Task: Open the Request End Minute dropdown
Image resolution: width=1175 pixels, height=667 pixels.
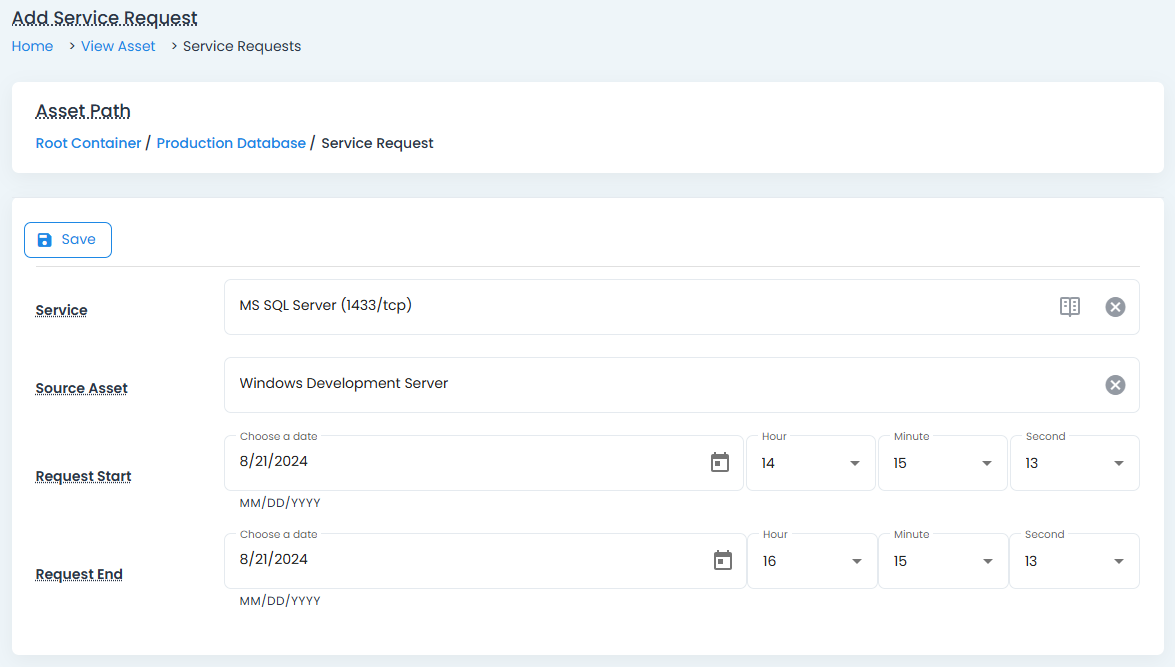Action: pyautogui.click(x=942, y=561)
